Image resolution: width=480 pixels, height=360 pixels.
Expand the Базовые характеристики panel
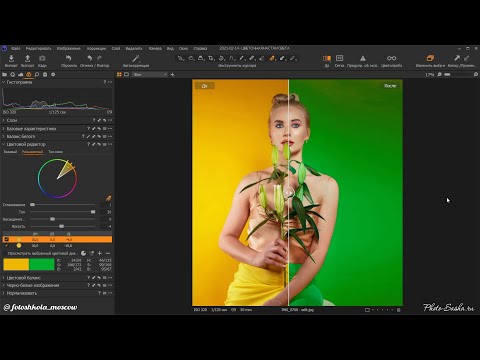3,129
